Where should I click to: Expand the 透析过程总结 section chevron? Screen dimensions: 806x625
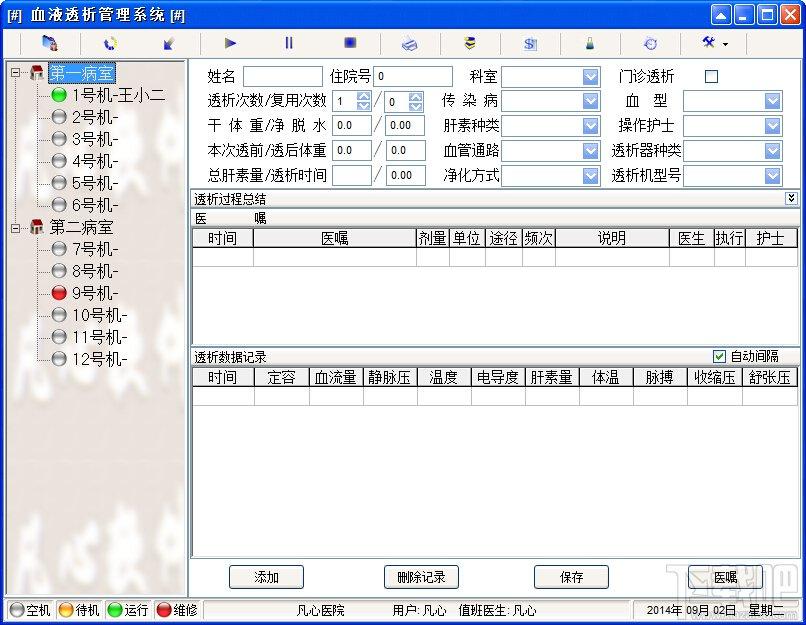791,198
